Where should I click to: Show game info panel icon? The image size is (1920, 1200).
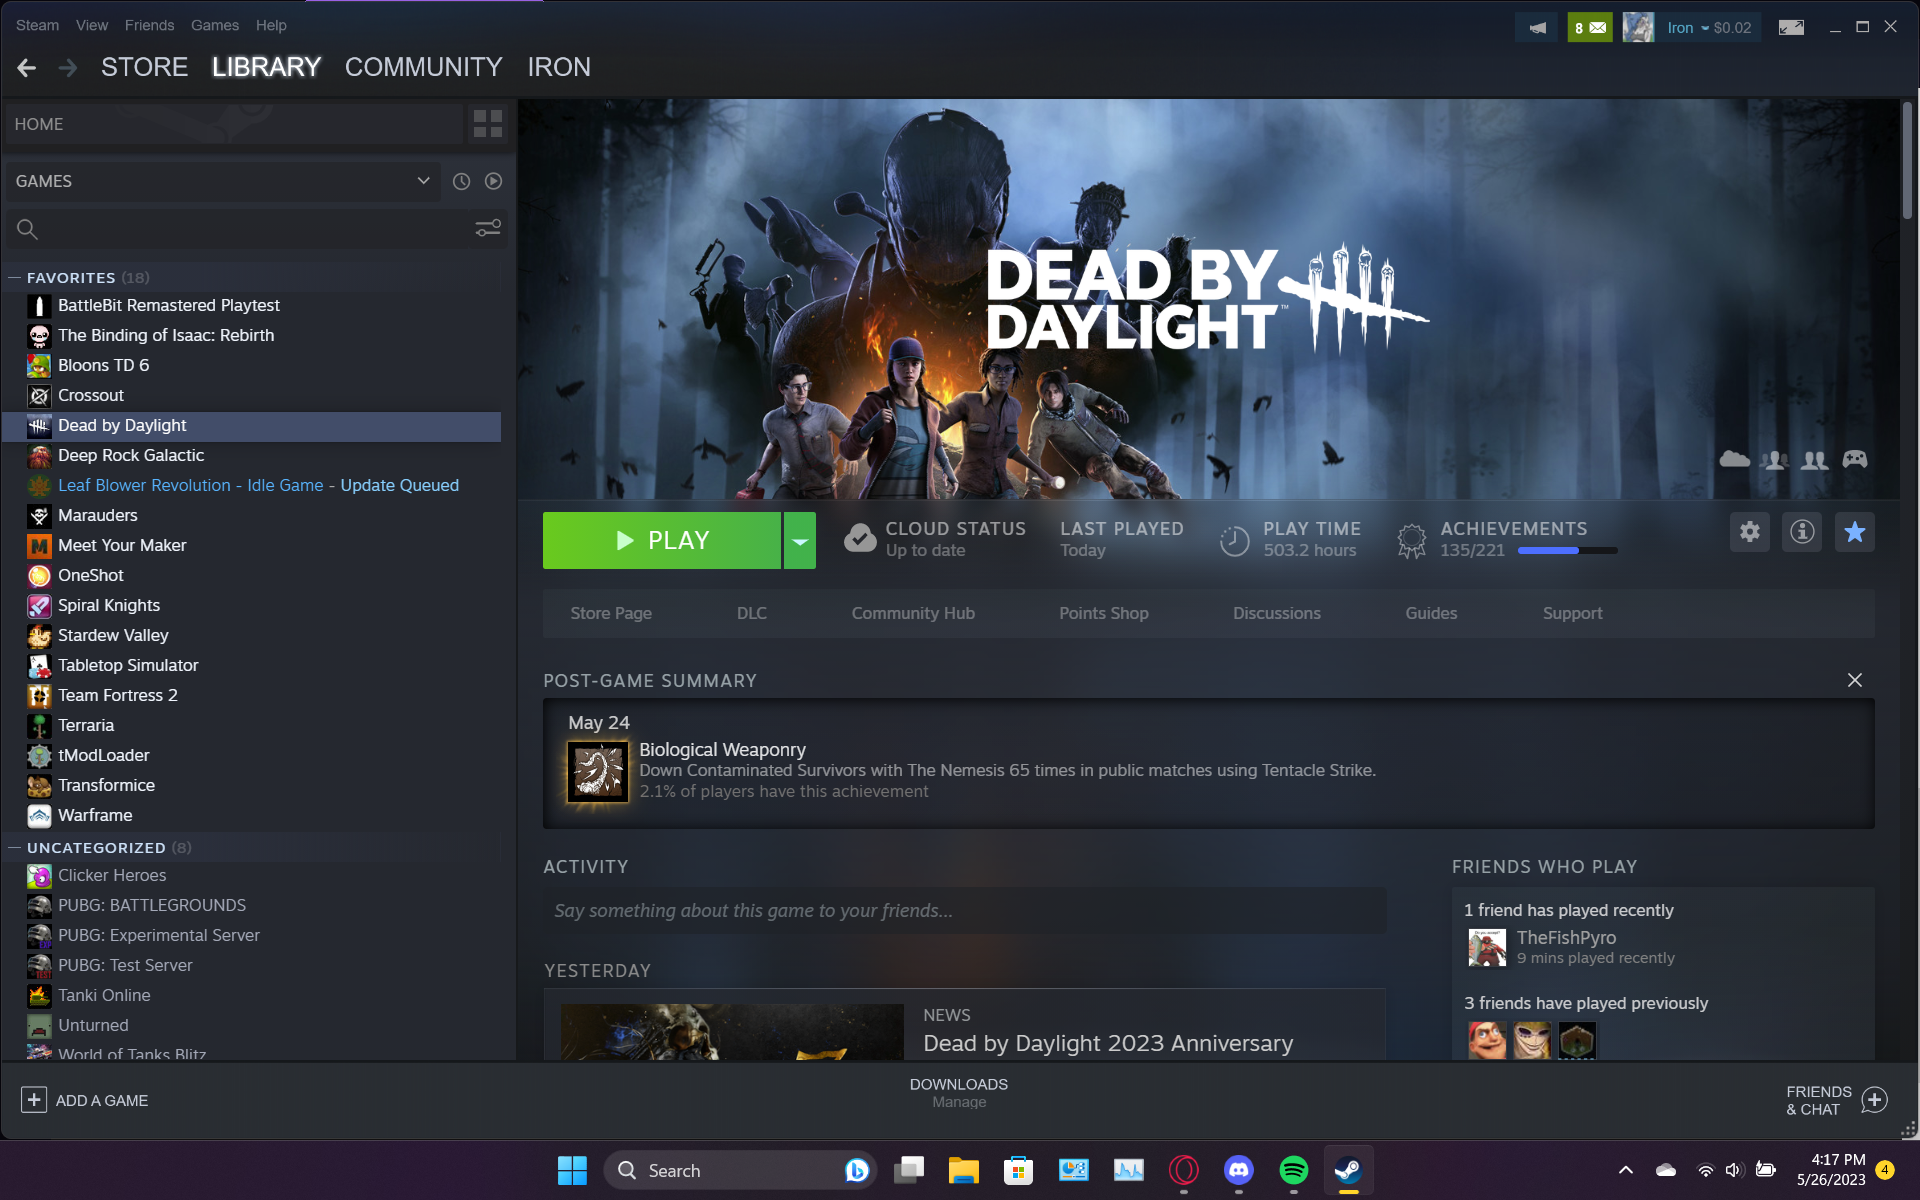[1802, 532]
